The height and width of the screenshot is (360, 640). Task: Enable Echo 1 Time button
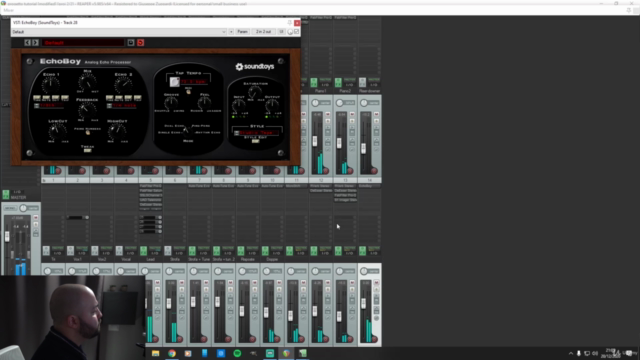coord(37,98)
